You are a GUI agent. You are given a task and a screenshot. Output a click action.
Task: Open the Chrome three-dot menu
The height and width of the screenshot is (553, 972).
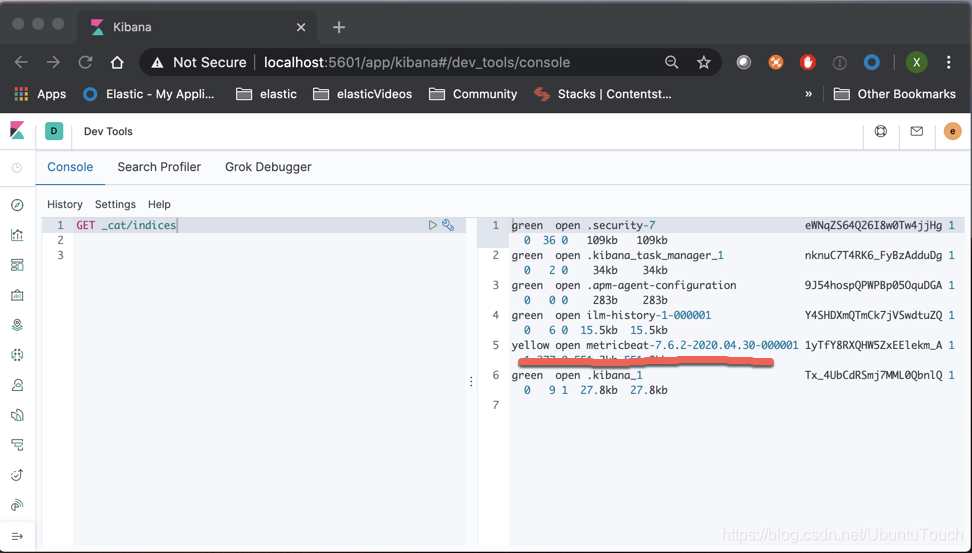[x=948, y=62]
